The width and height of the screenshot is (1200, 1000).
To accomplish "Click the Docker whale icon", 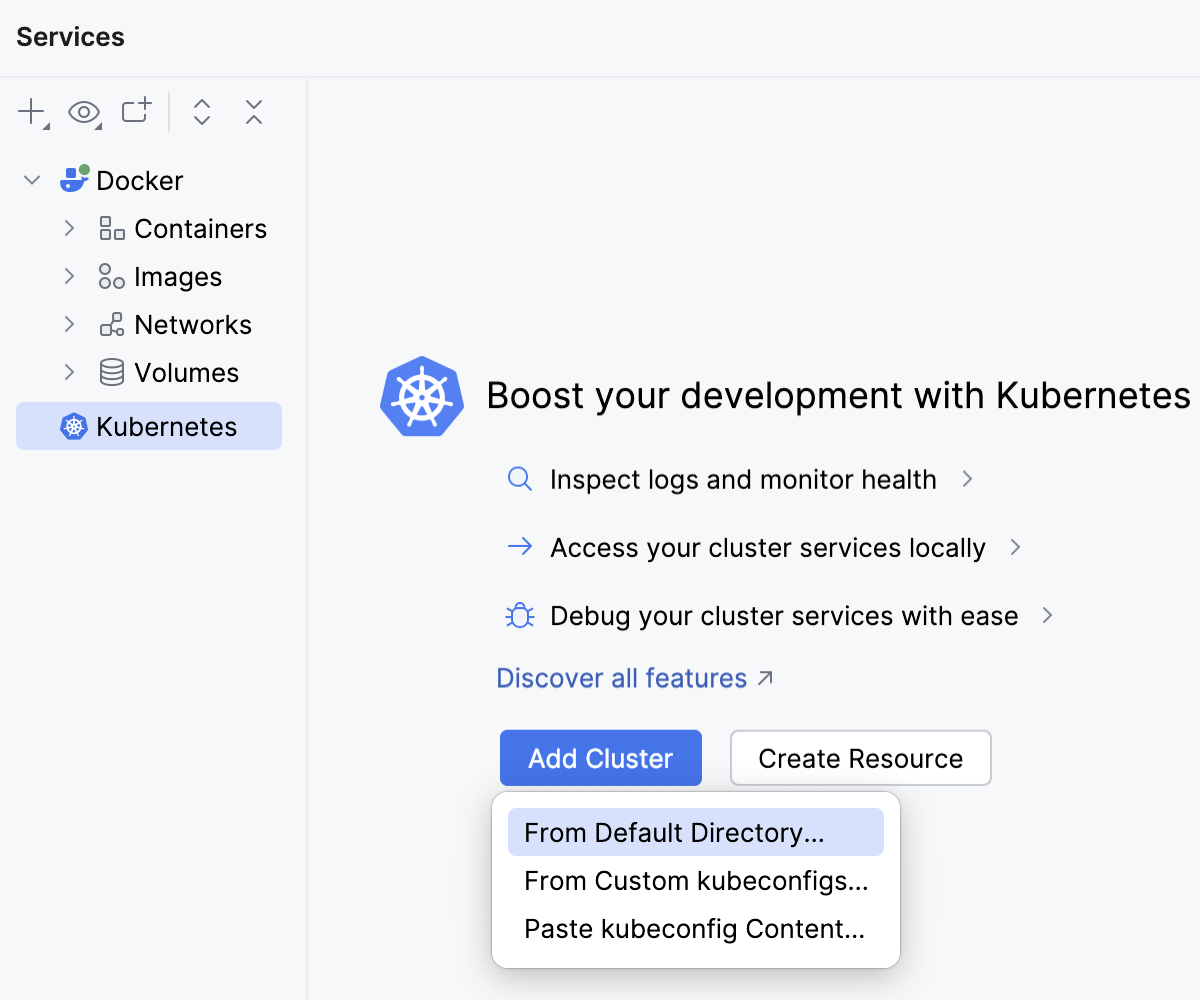I will click(75, 179).
